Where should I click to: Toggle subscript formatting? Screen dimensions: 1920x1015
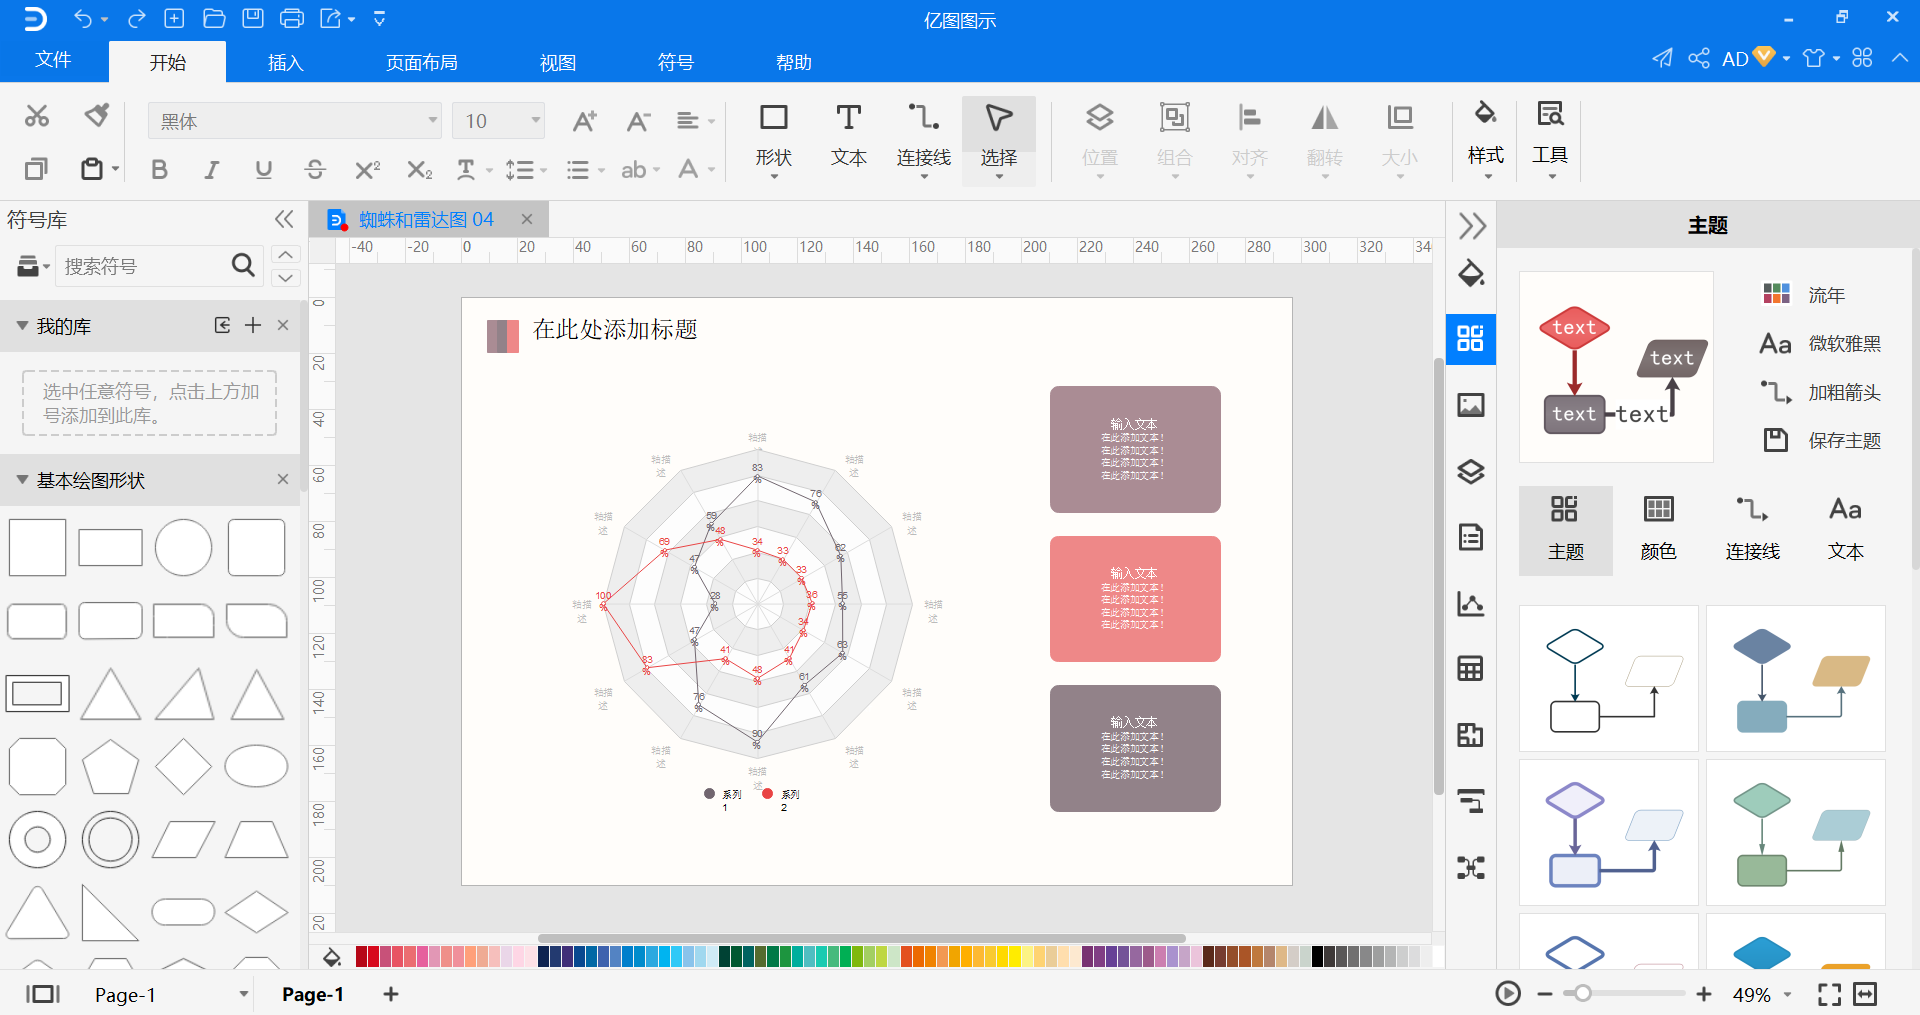[x=420, y=170]
